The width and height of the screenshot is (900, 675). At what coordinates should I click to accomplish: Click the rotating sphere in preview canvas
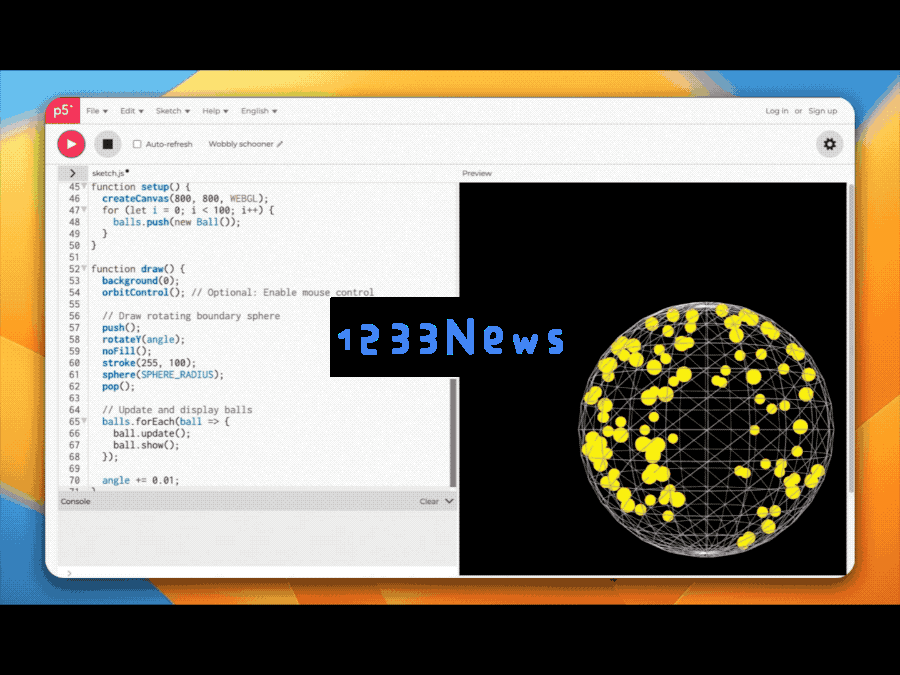click(705, 429)
